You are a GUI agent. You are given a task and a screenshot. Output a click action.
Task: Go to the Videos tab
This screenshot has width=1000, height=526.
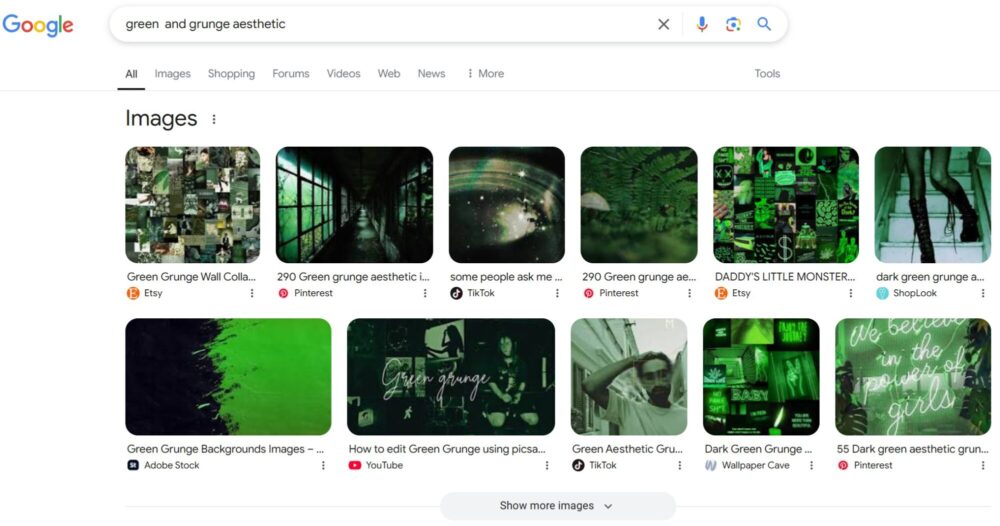click(x=343, y=73)
